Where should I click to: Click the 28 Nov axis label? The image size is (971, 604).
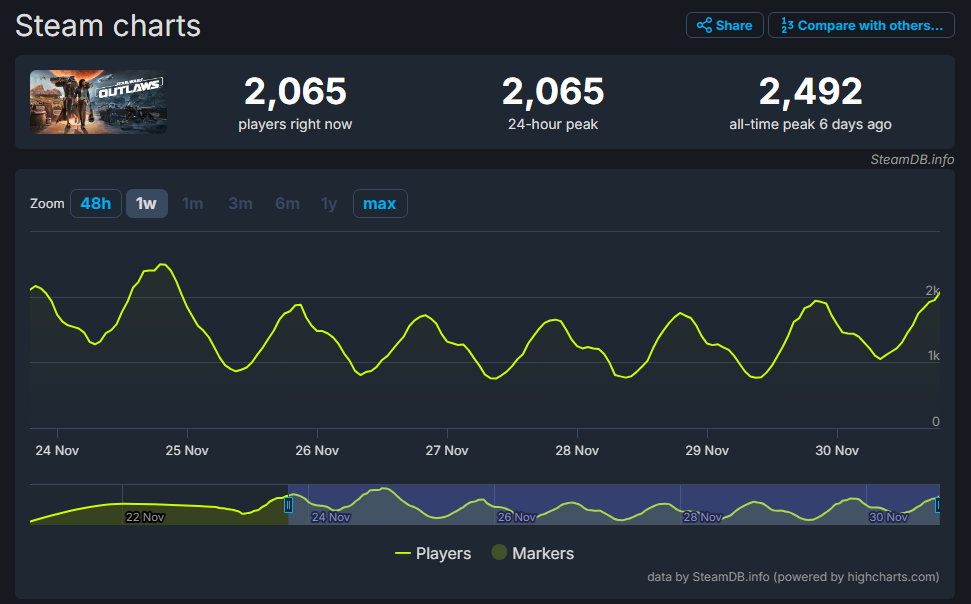coord(577,450)
